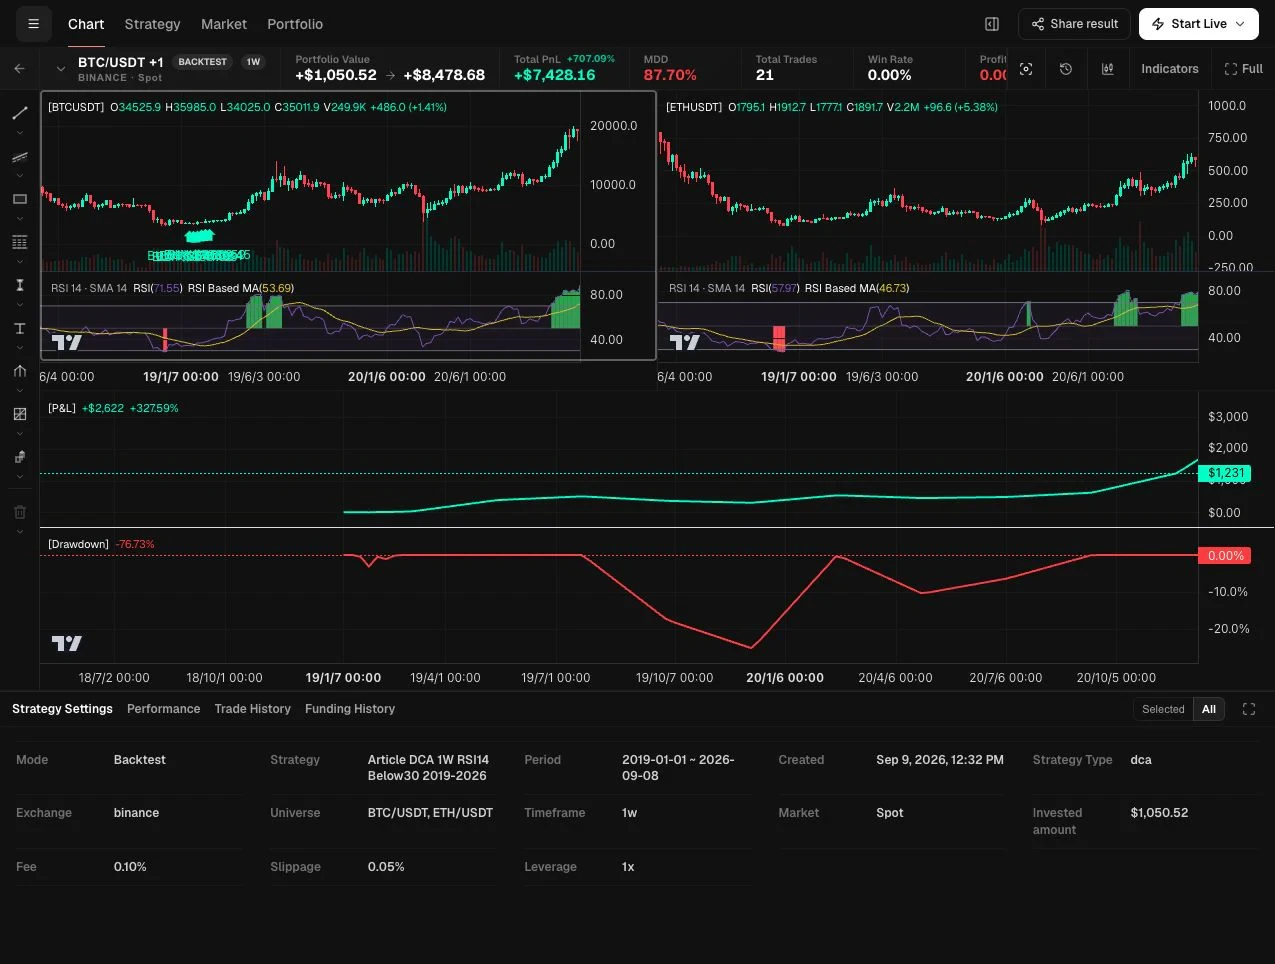
Task: Select the boxed diagonal pattern tool
Action: [x=19, y=414]
